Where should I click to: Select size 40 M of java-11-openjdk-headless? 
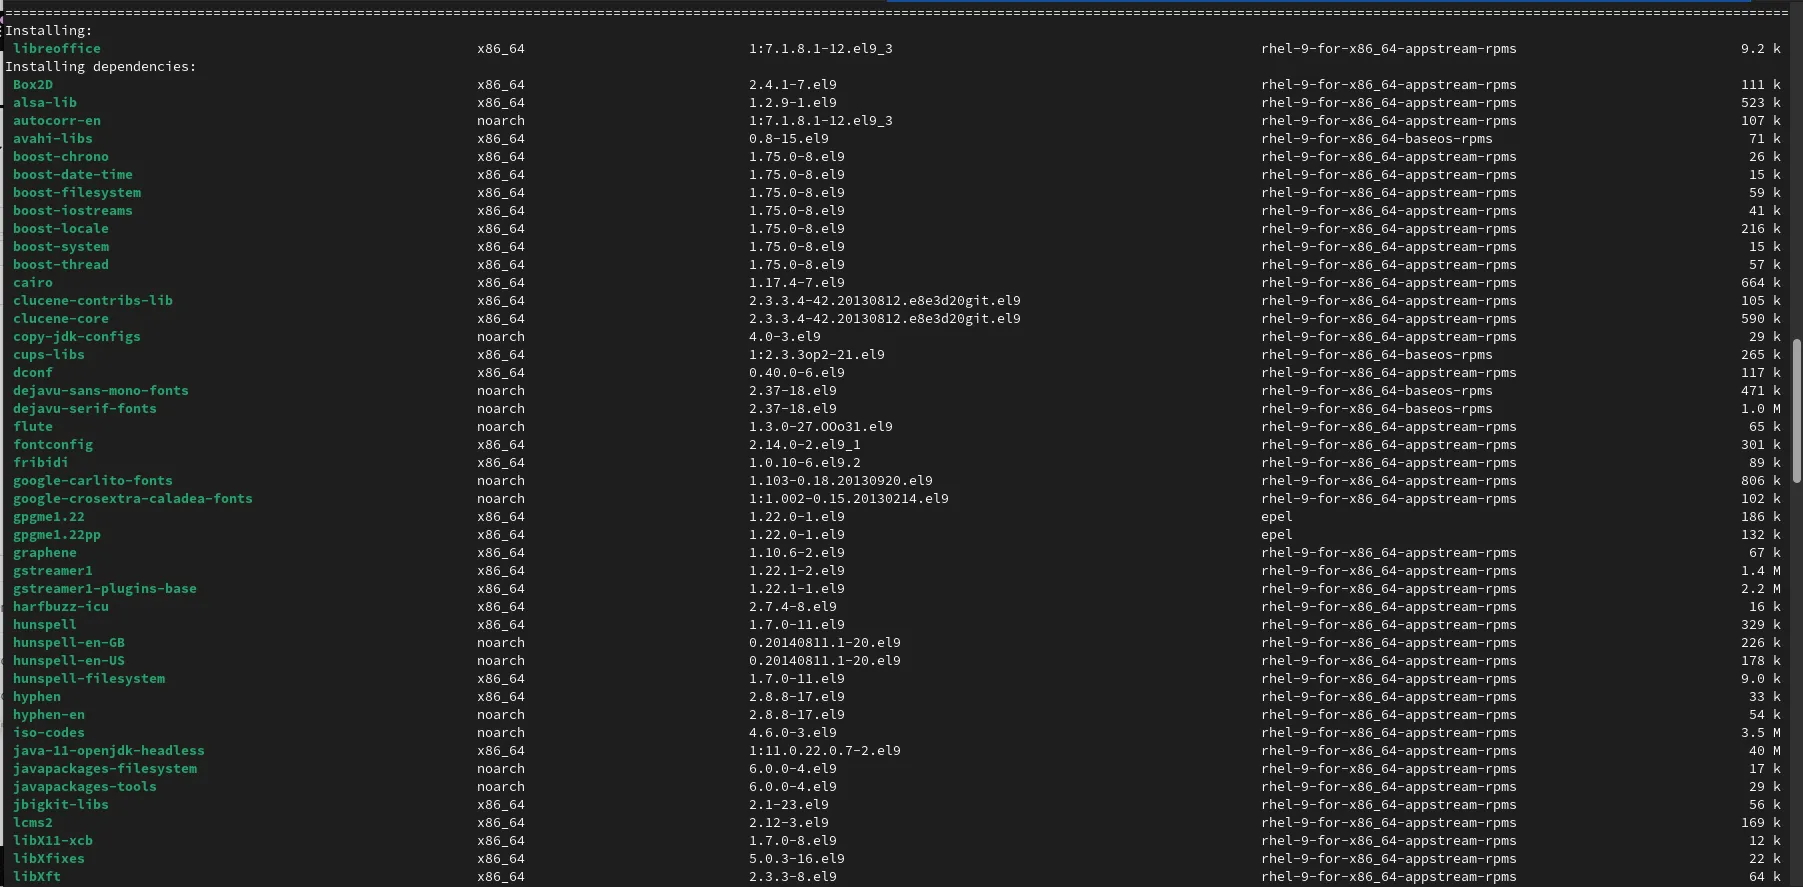[x=1765, y=750]
